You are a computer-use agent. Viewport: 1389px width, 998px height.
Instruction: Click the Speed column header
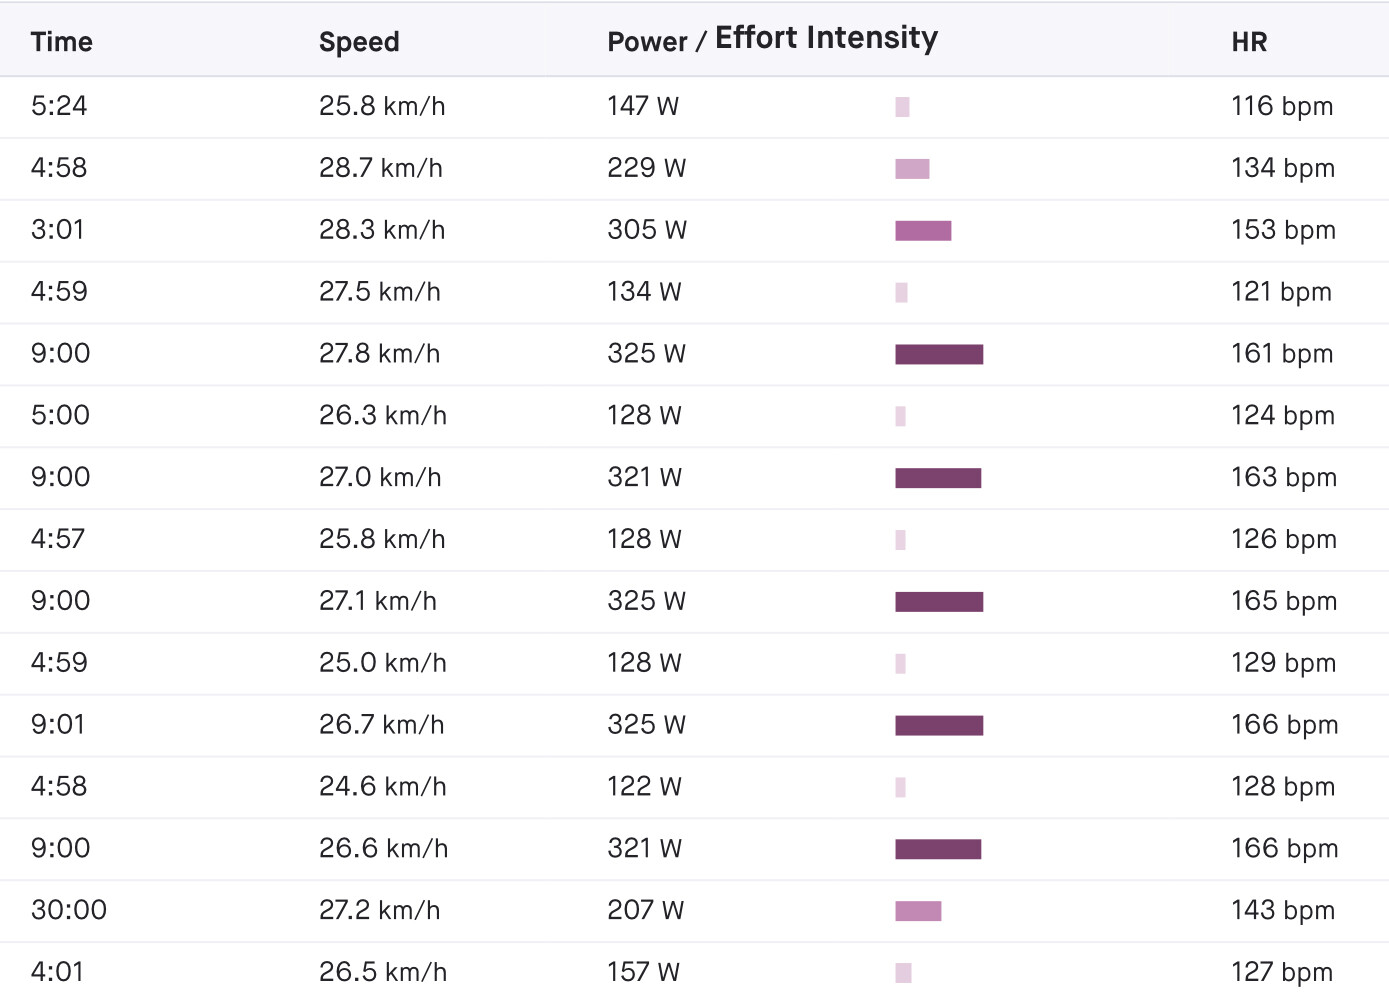point(359,42)
